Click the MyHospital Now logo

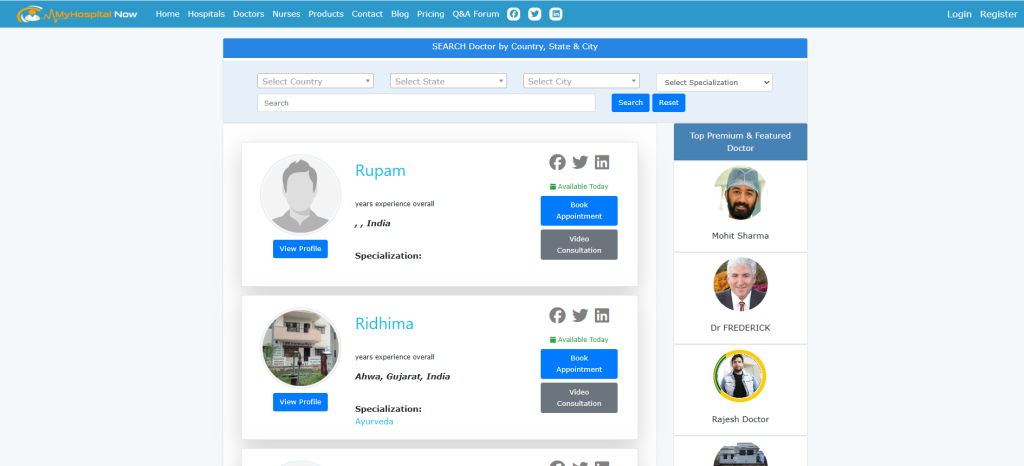point(77,14)
